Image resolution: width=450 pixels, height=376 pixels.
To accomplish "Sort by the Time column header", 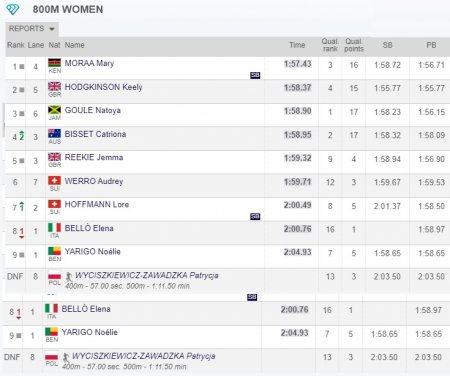I will [x=297, y=45].
